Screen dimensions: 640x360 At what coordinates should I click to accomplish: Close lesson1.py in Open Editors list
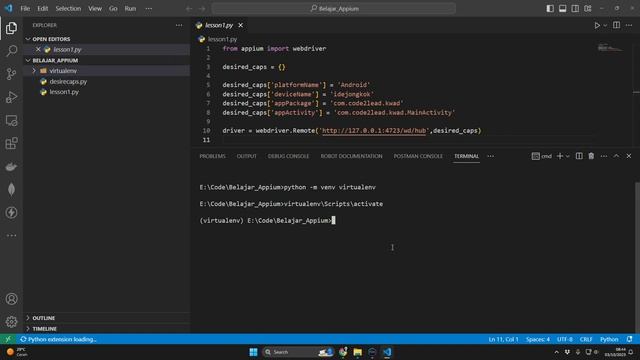pos(38,49)
